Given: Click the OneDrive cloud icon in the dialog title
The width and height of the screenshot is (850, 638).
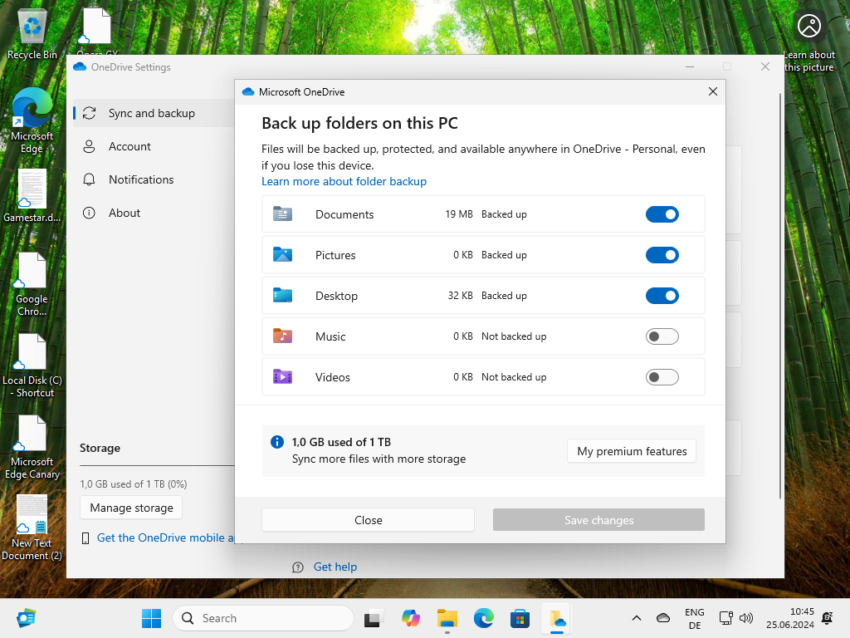Looking at the screenshot, I should (248, 91).
